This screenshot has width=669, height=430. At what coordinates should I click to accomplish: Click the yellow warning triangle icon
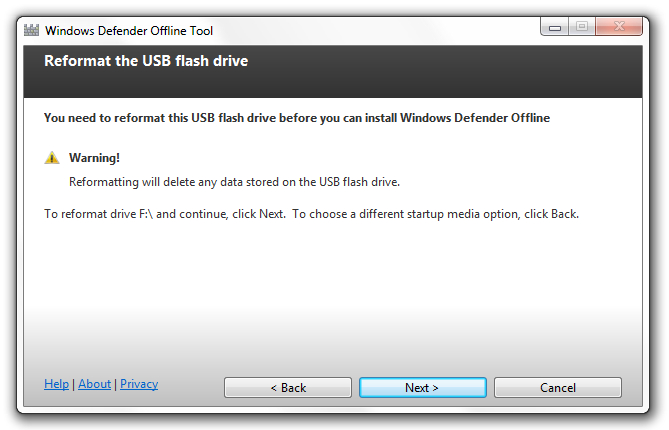click(52, 158)
